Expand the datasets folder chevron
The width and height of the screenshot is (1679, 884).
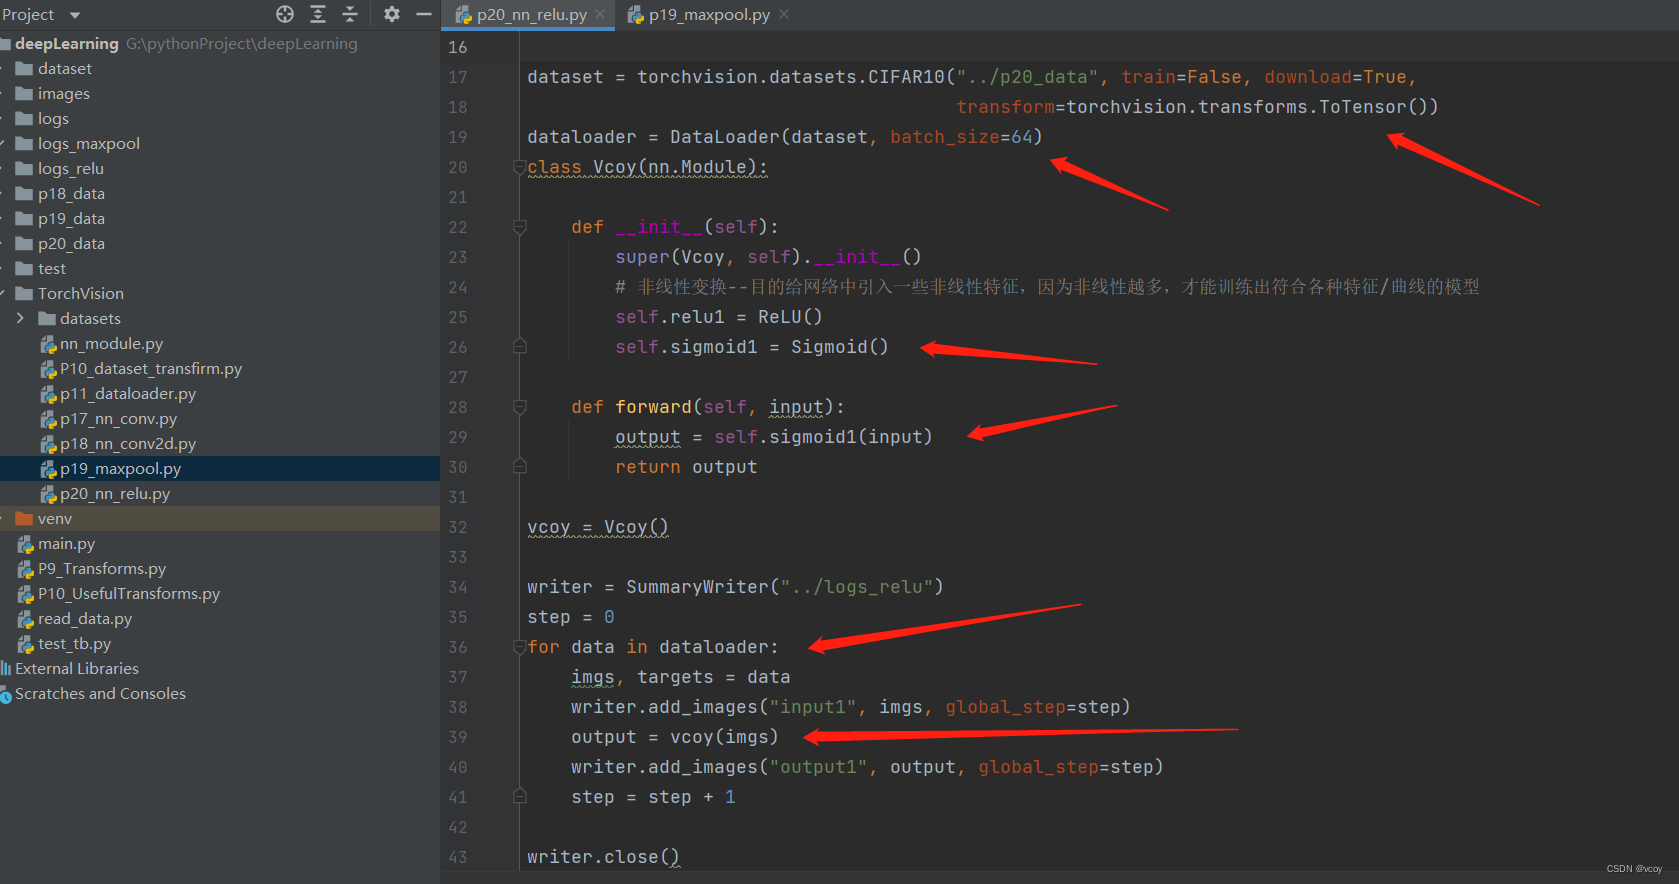click(20, 318)
